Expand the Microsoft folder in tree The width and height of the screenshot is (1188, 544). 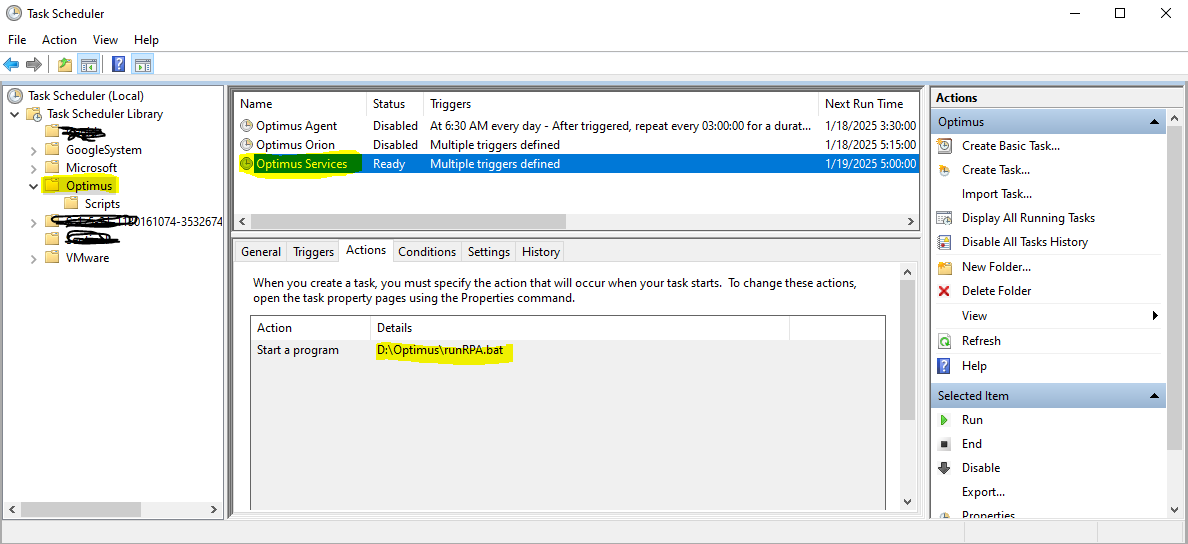point(34,168)
